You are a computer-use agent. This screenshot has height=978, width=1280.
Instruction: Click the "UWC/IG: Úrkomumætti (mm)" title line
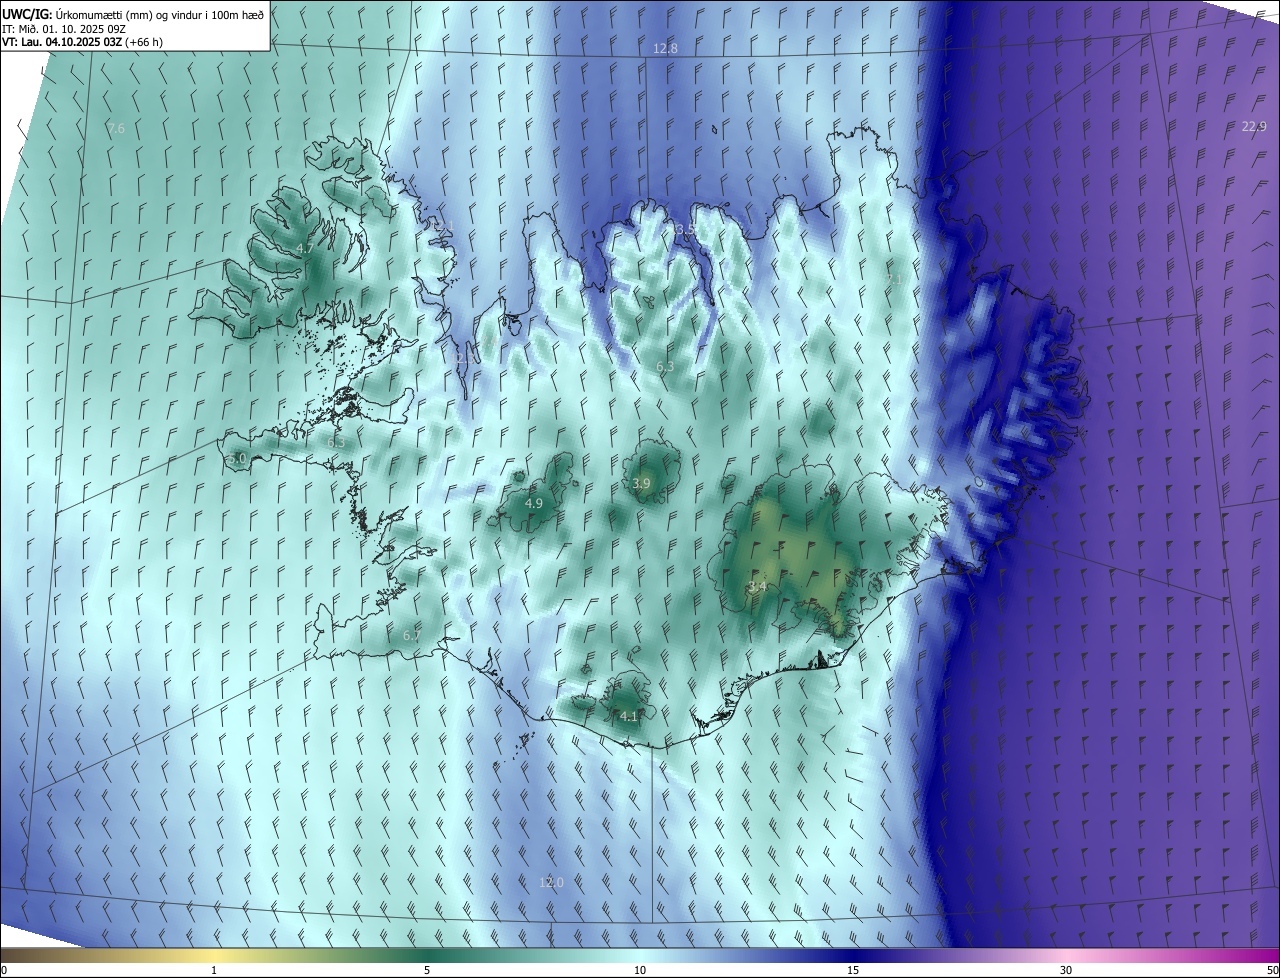[133, 14]
